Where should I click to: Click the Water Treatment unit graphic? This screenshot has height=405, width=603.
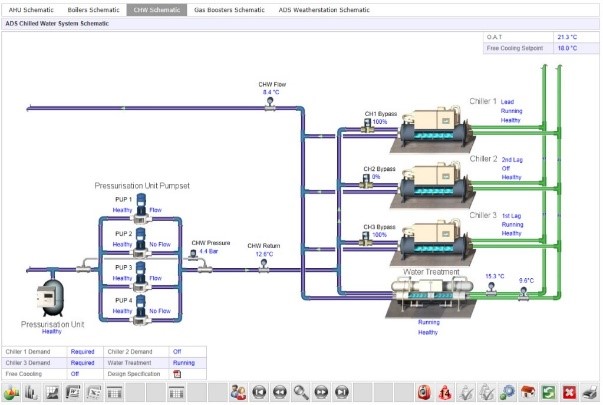coord(431,296)
